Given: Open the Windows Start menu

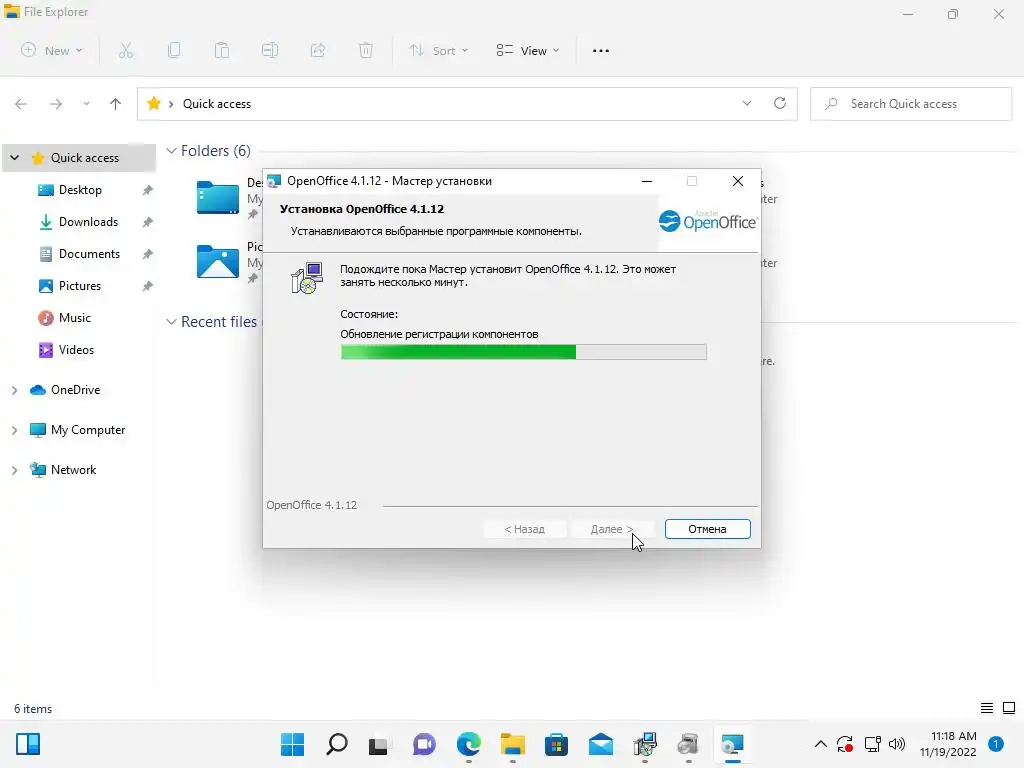Looking at the screenshot, I should click(293, 744).
